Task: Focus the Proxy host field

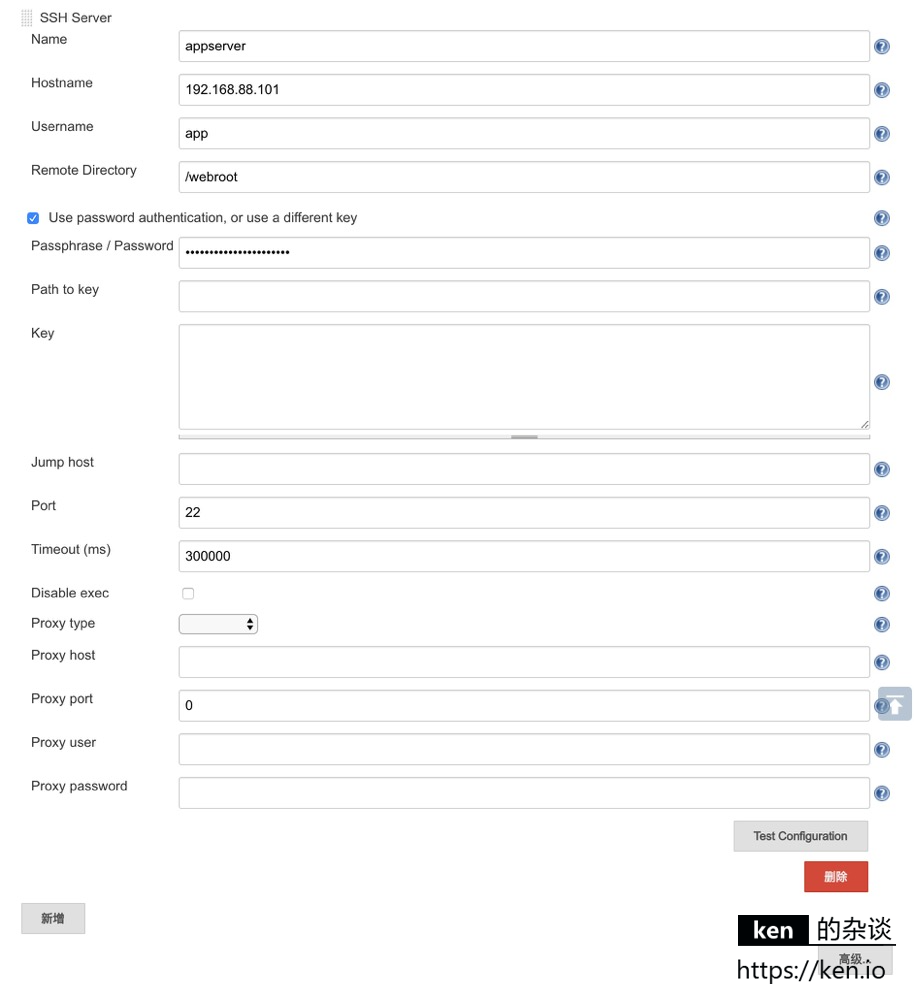Action: tap(524, 662)
